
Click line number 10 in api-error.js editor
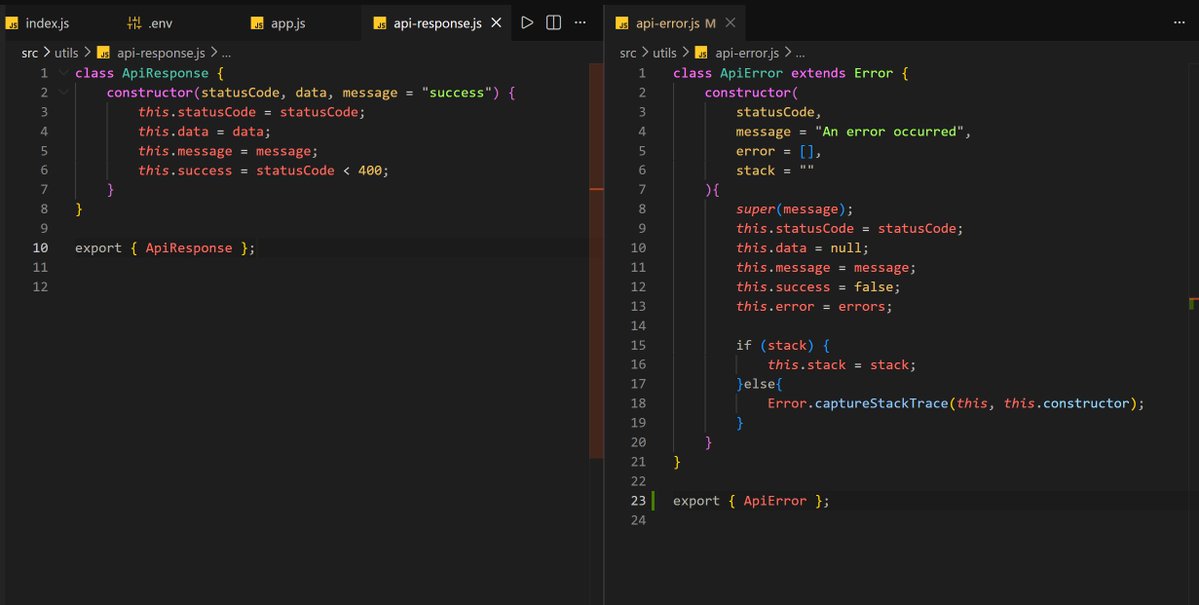[638, 247]
